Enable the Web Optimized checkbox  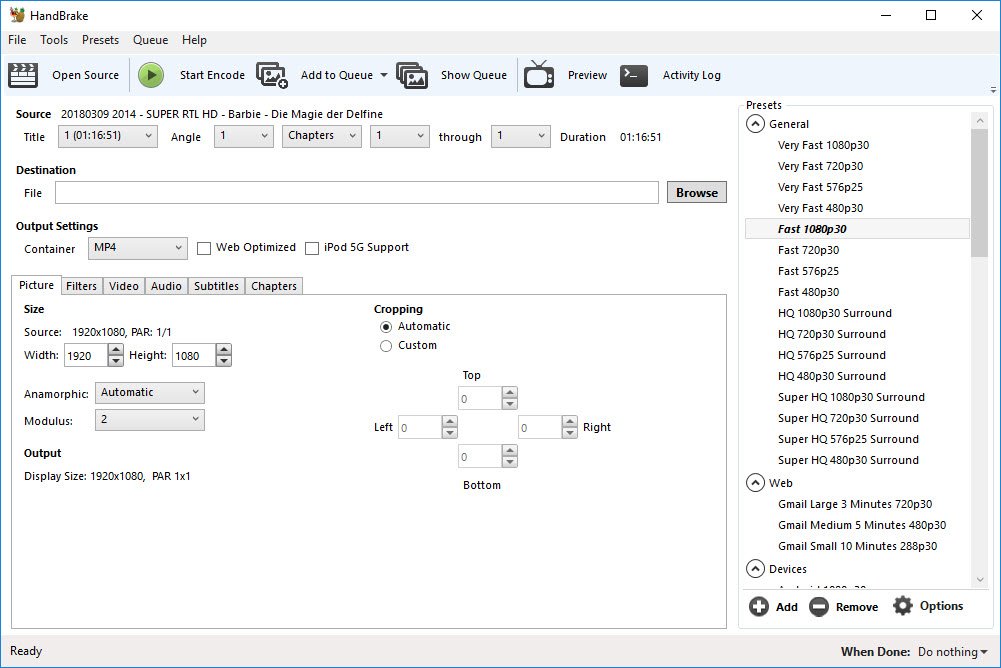pos(204,248)
